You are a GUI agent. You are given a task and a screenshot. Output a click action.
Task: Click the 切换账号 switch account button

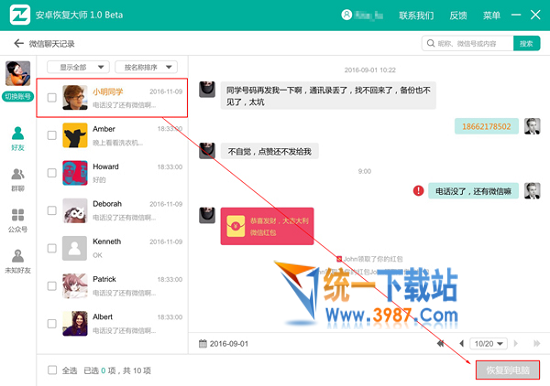coord(18,96)
